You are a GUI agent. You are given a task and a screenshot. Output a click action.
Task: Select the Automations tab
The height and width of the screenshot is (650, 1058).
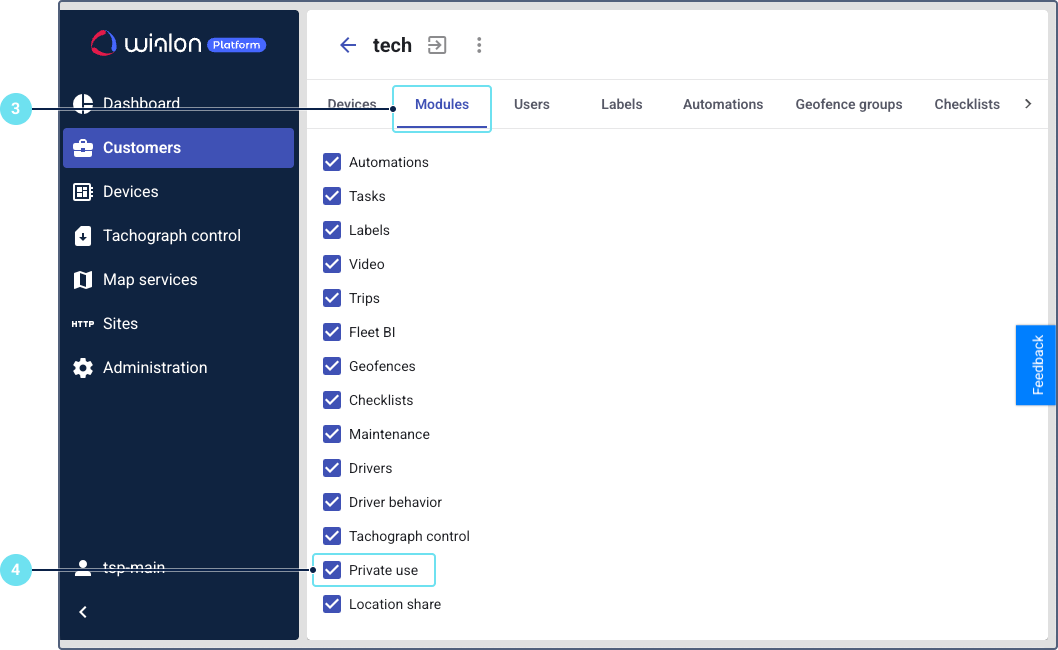pos(722,104)
